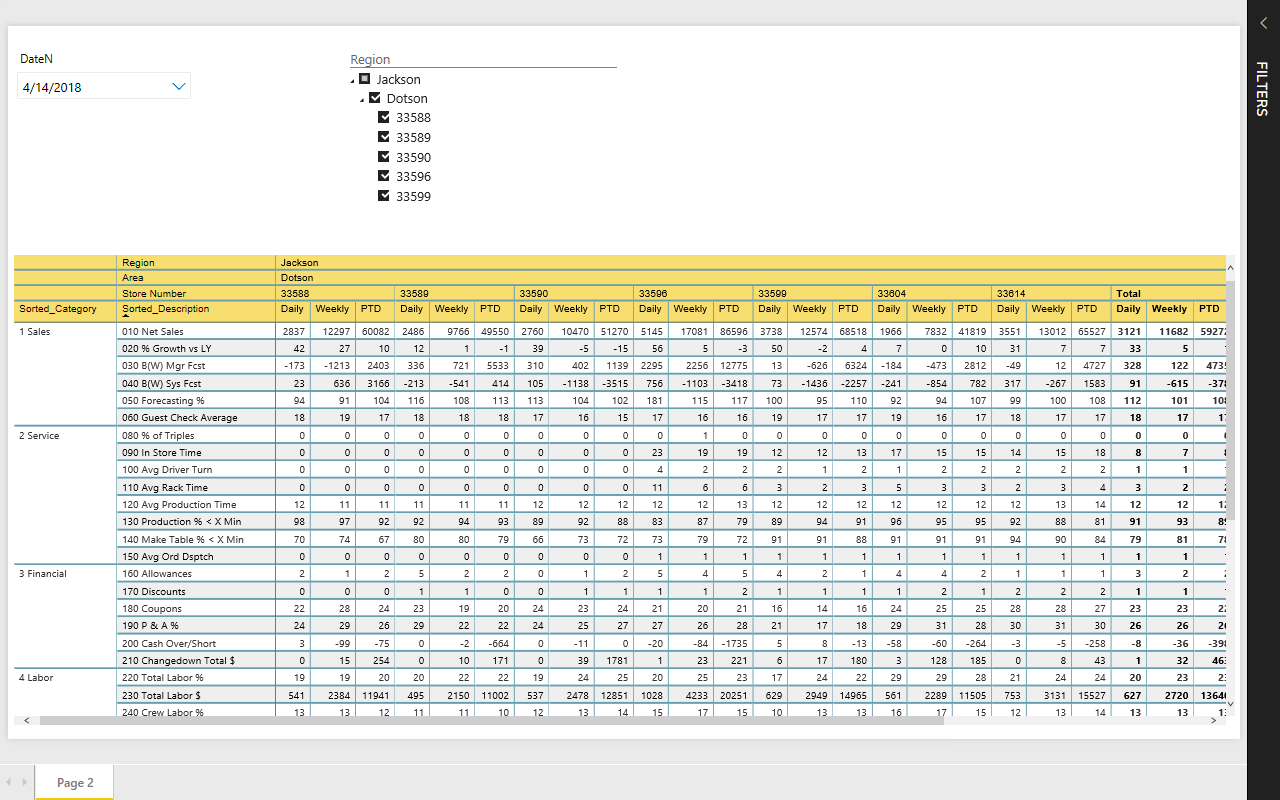The height and width of the screenshot is (800, 1280).
Task: Uncheck the Dotson area checkbox
Action: click(375, 98)
